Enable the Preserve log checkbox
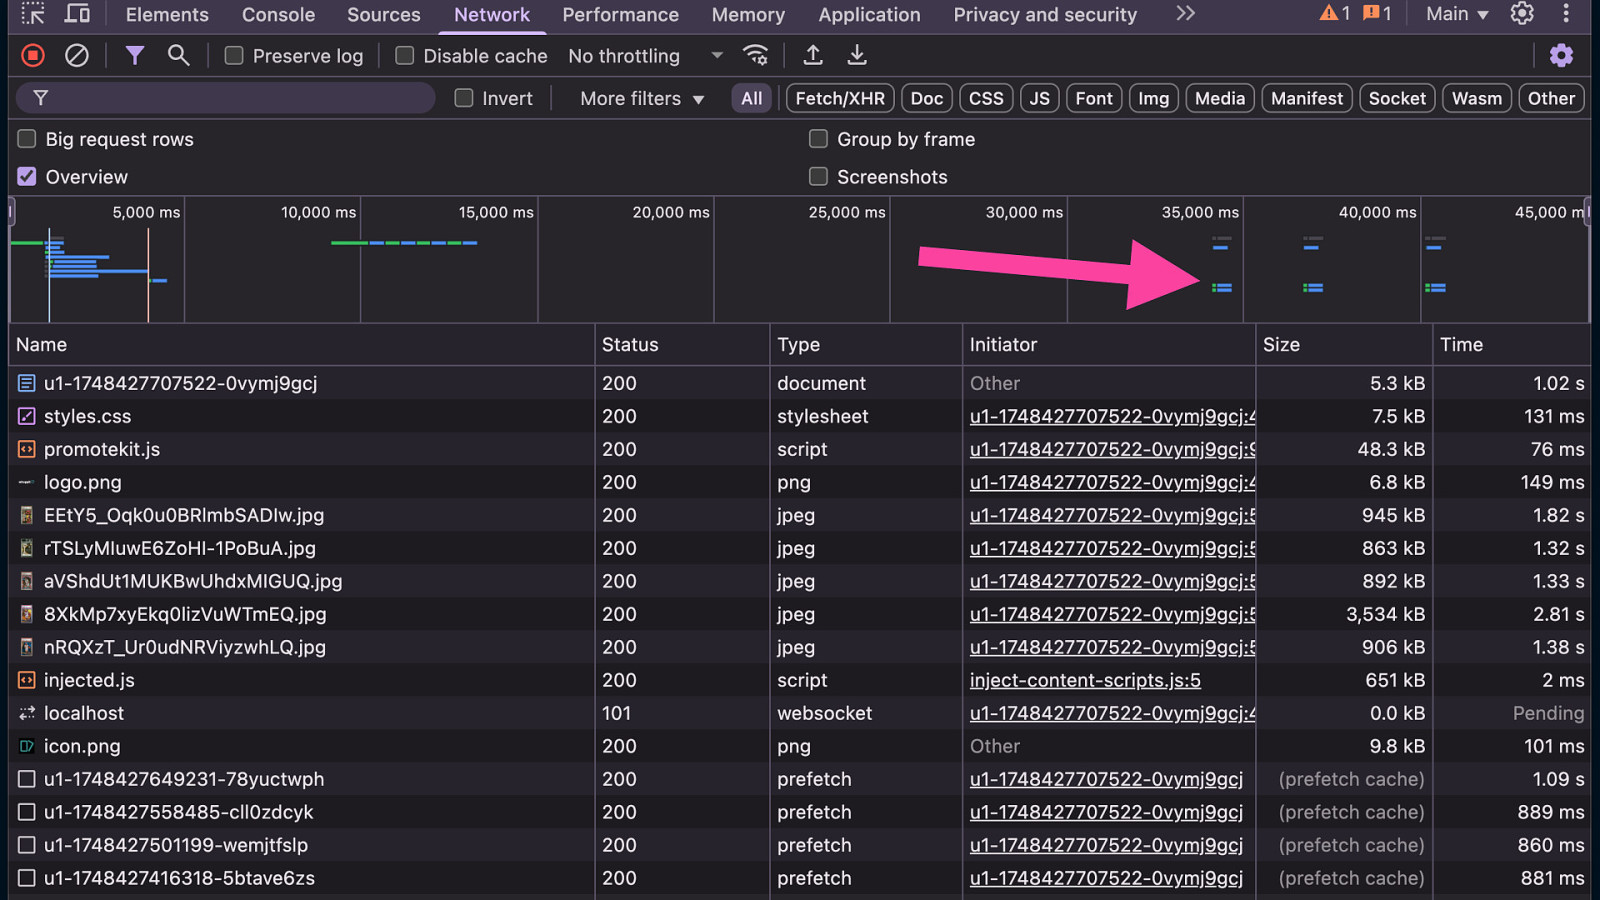Image resolution: width=1600 pixels, height=900 pixels. point(234,56)
